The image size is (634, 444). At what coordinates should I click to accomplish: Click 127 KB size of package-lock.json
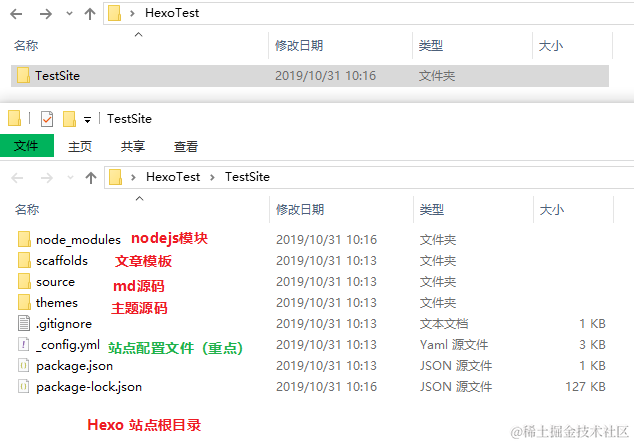pos(585,387)
